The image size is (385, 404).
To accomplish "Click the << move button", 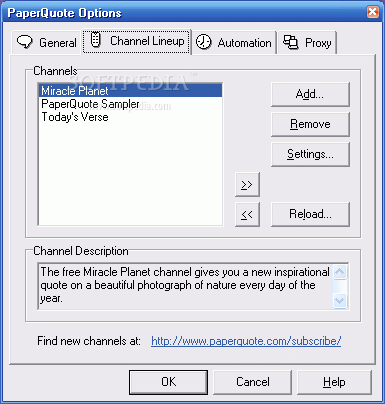I will click(247, 214).
